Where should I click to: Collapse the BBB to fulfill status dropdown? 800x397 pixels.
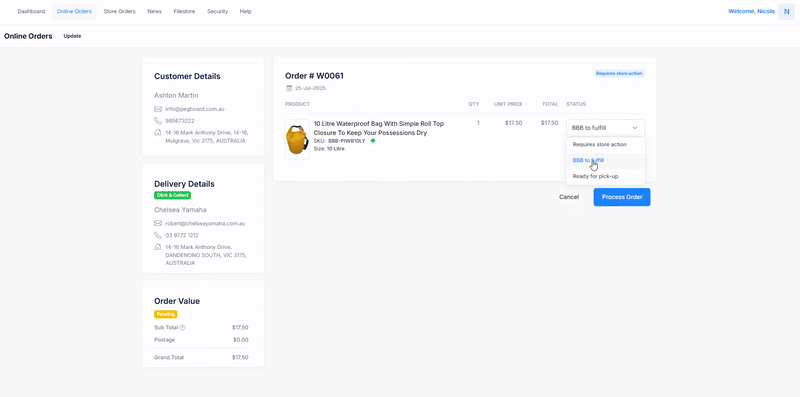605,128
